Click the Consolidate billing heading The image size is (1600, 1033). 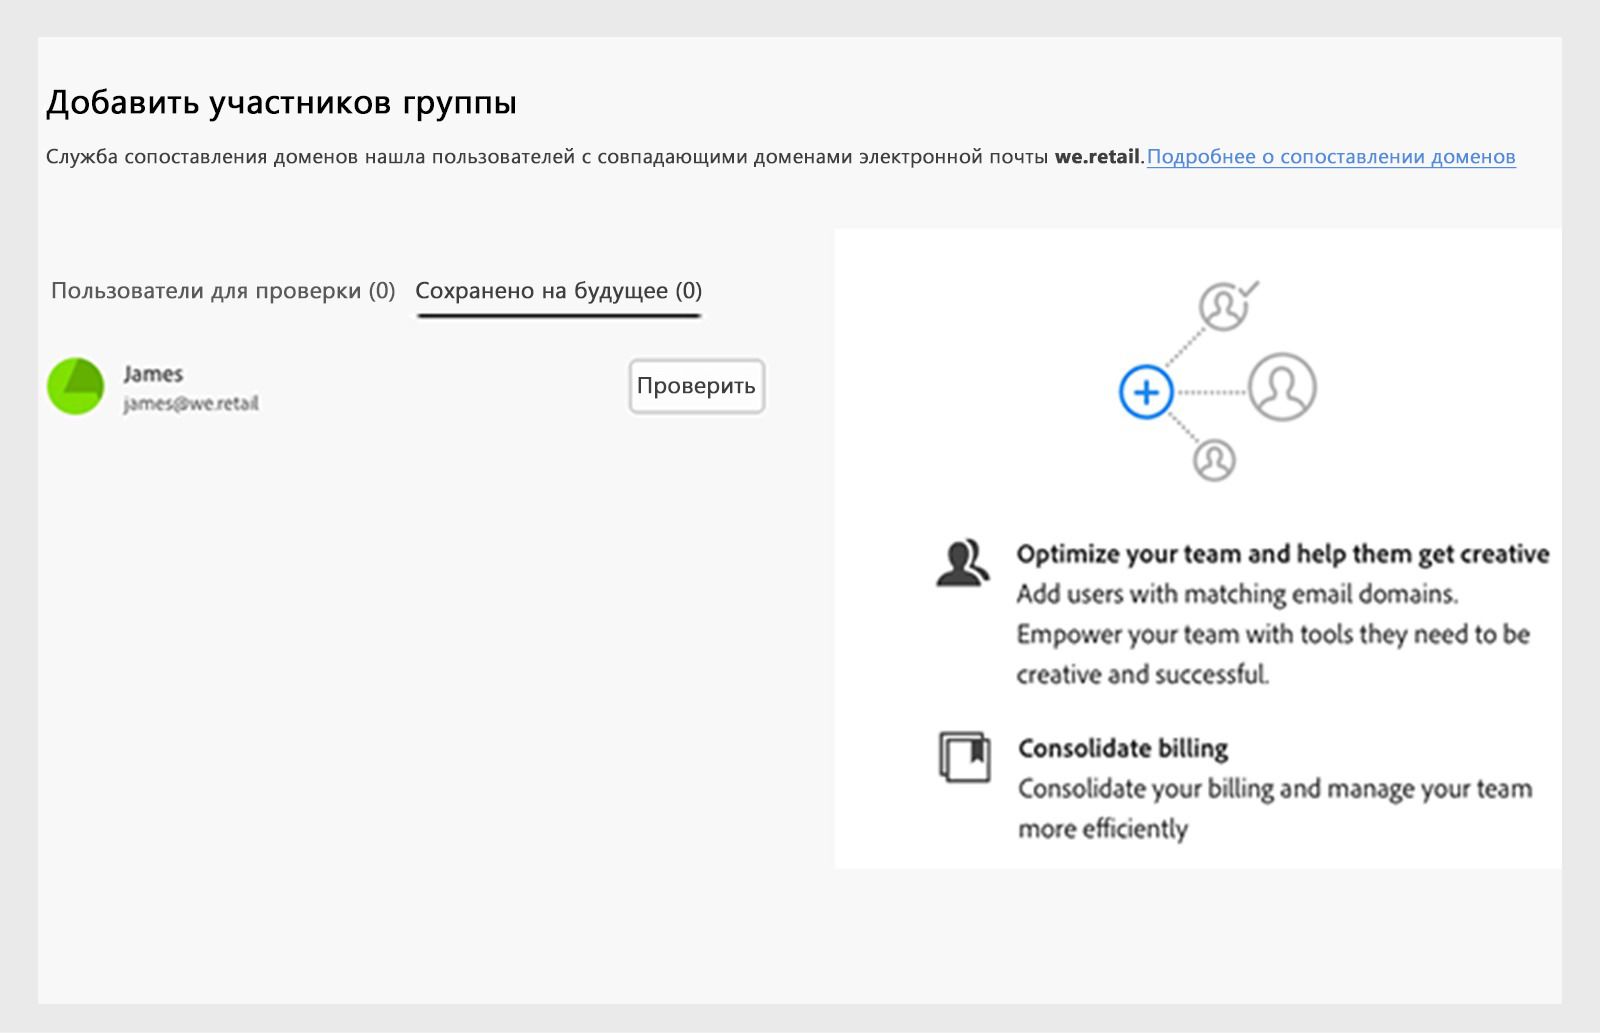1122,748
